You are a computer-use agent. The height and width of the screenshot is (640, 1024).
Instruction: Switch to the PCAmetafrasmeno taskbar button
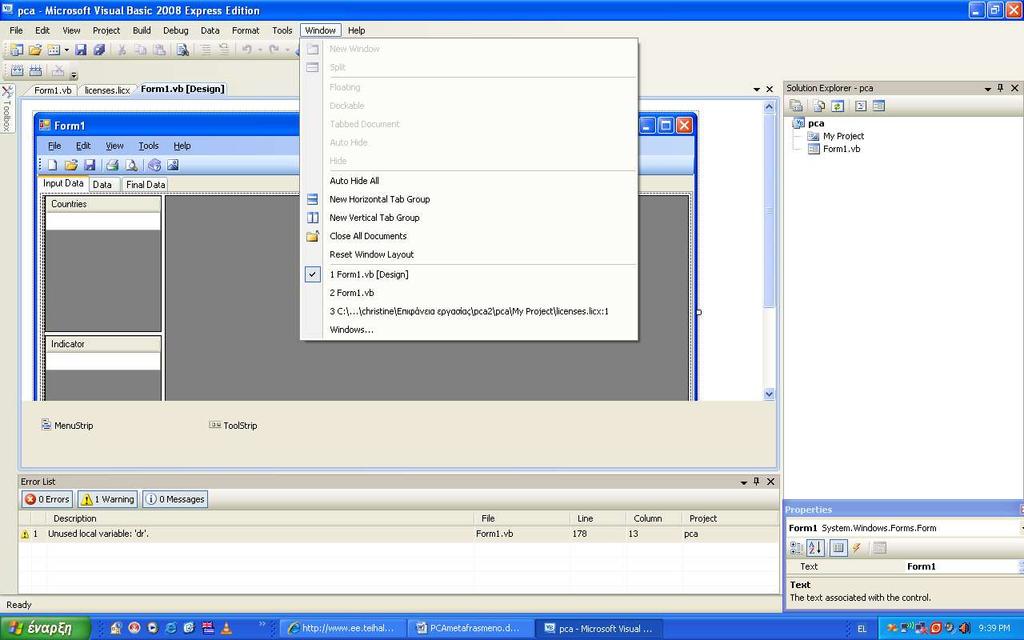point(472,628)
